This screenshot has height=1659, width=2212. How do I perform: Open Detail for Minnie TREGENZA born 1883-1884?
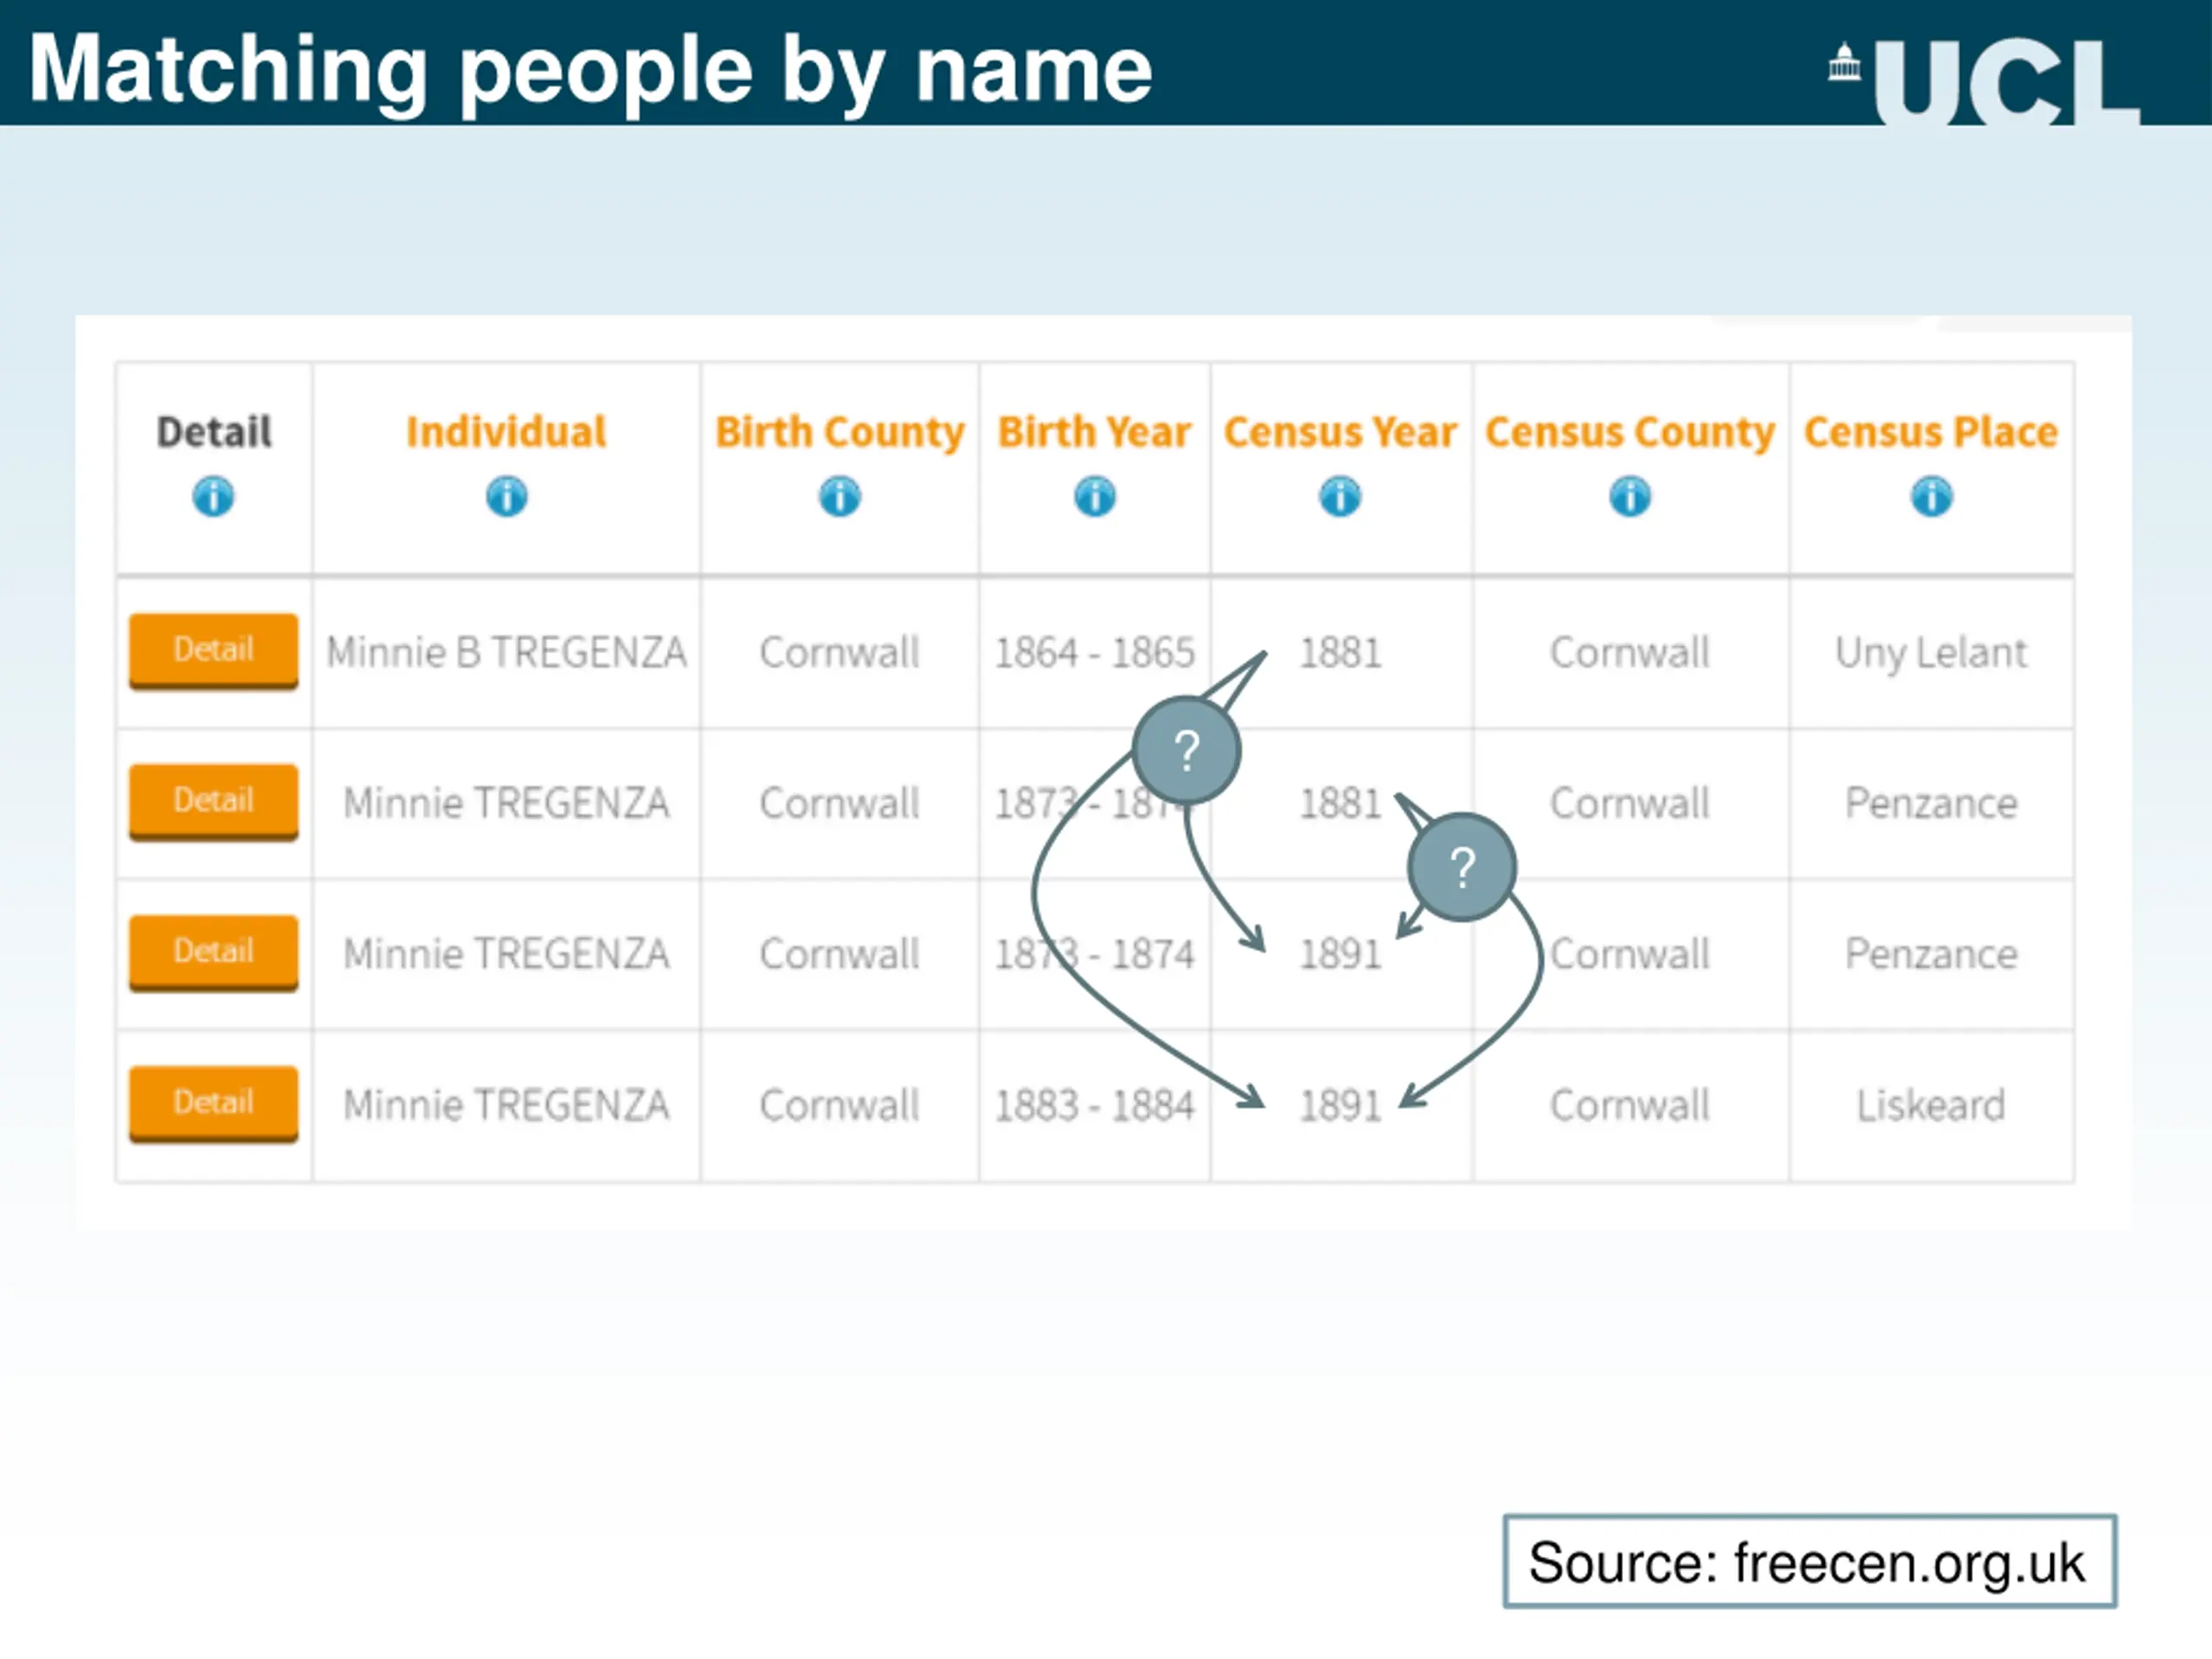pyautogui.click(x=213, y=1103)
